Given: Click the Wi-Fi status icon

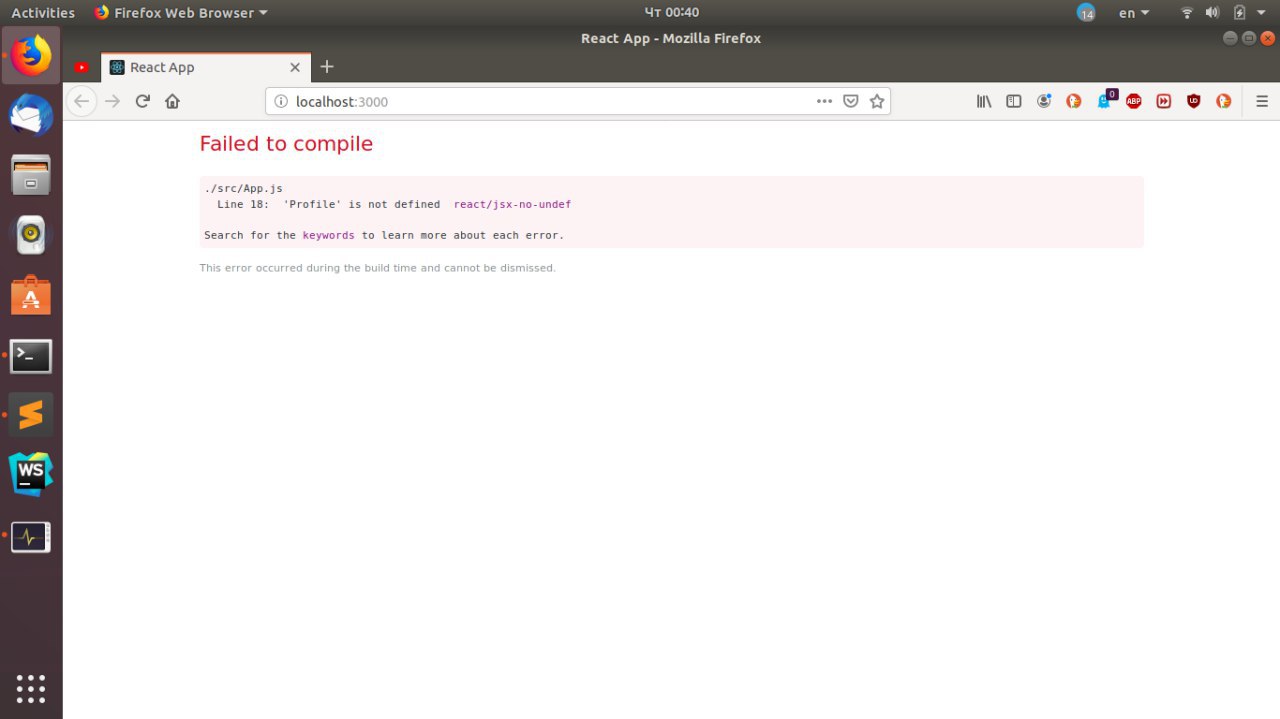Looking at the screenshot, I should tap(1187, 12).
